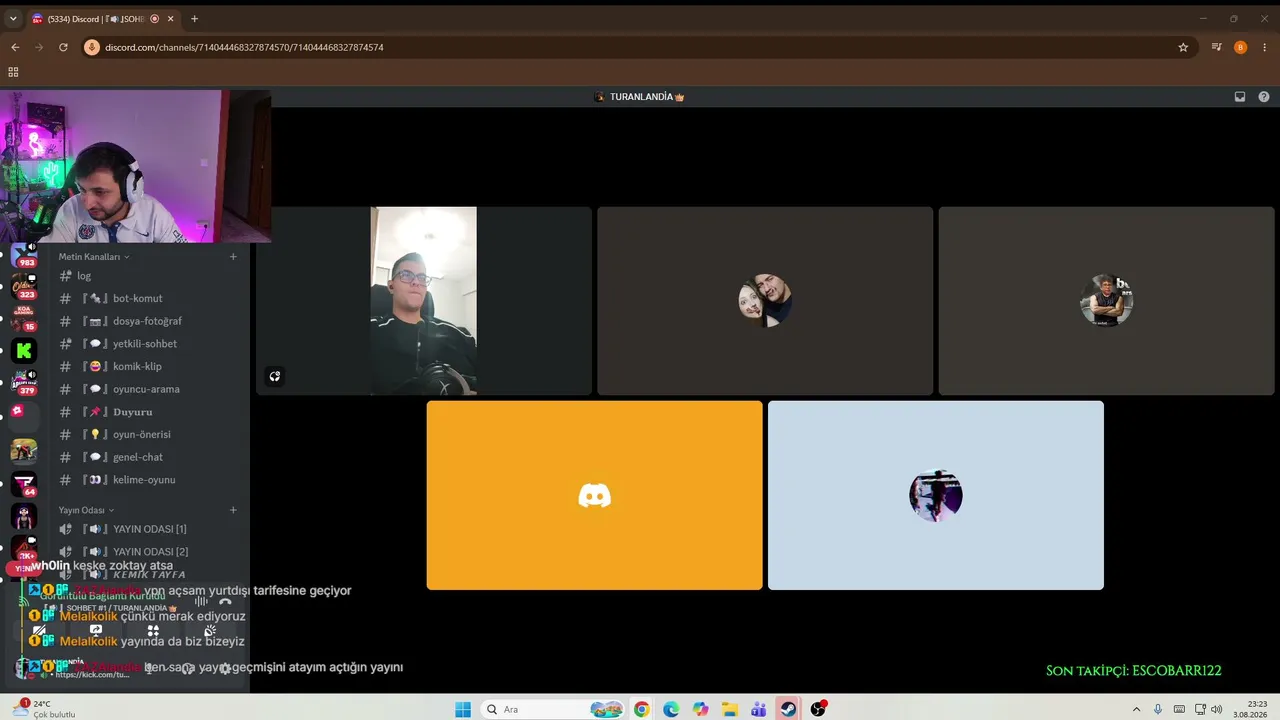
Task: Open the KOA Gaming server icon
Action: [x=24, y=318]
